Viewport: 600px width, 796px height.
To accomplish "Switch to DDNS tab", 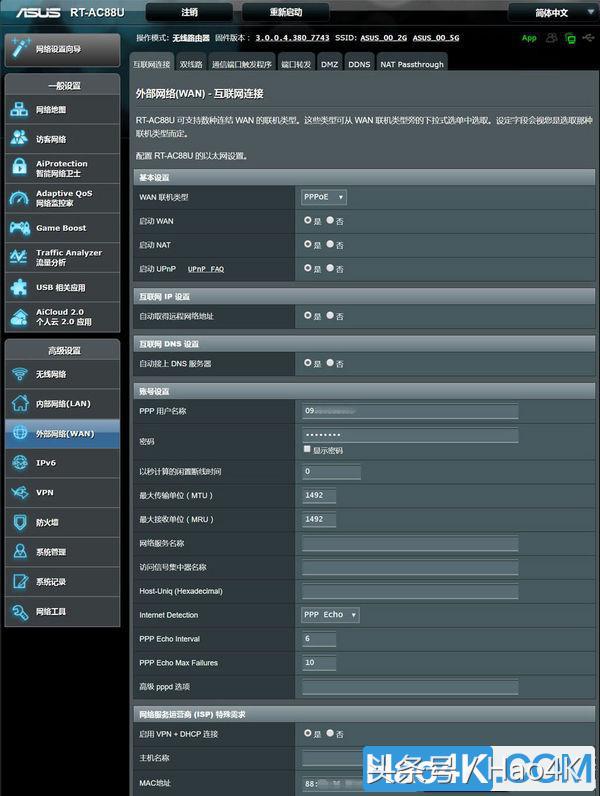I will [359, 64].
